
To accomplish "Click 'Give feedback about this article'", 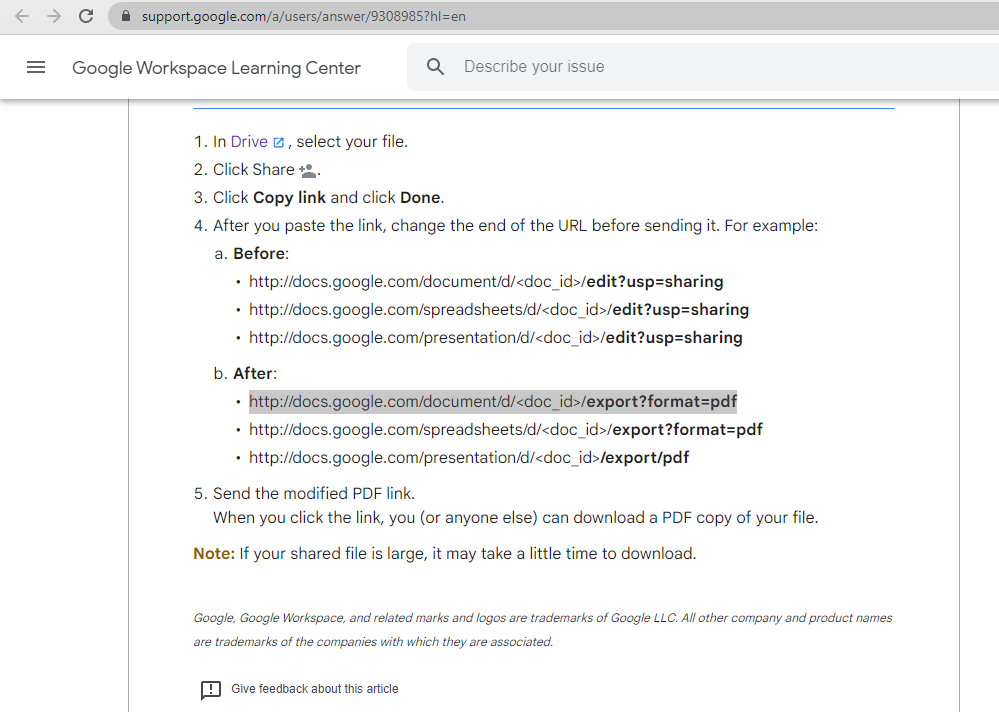I will coord(315,688).
